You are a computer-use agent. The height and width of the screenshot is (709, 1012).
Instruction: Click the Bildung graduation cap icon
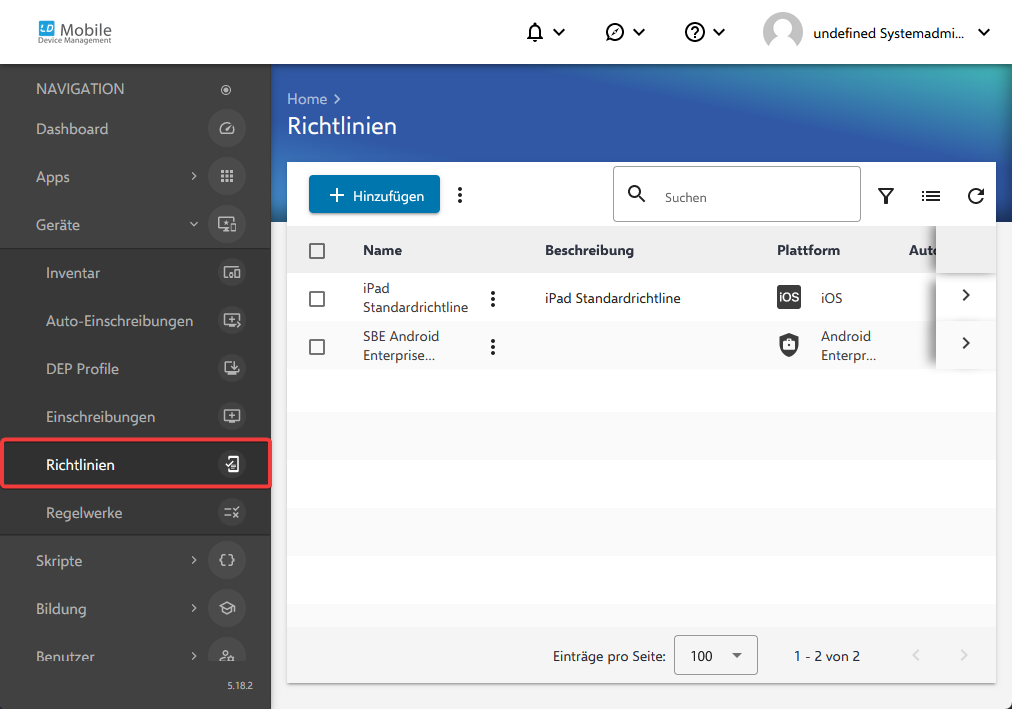pyautogui.click(x=227, y=608)
